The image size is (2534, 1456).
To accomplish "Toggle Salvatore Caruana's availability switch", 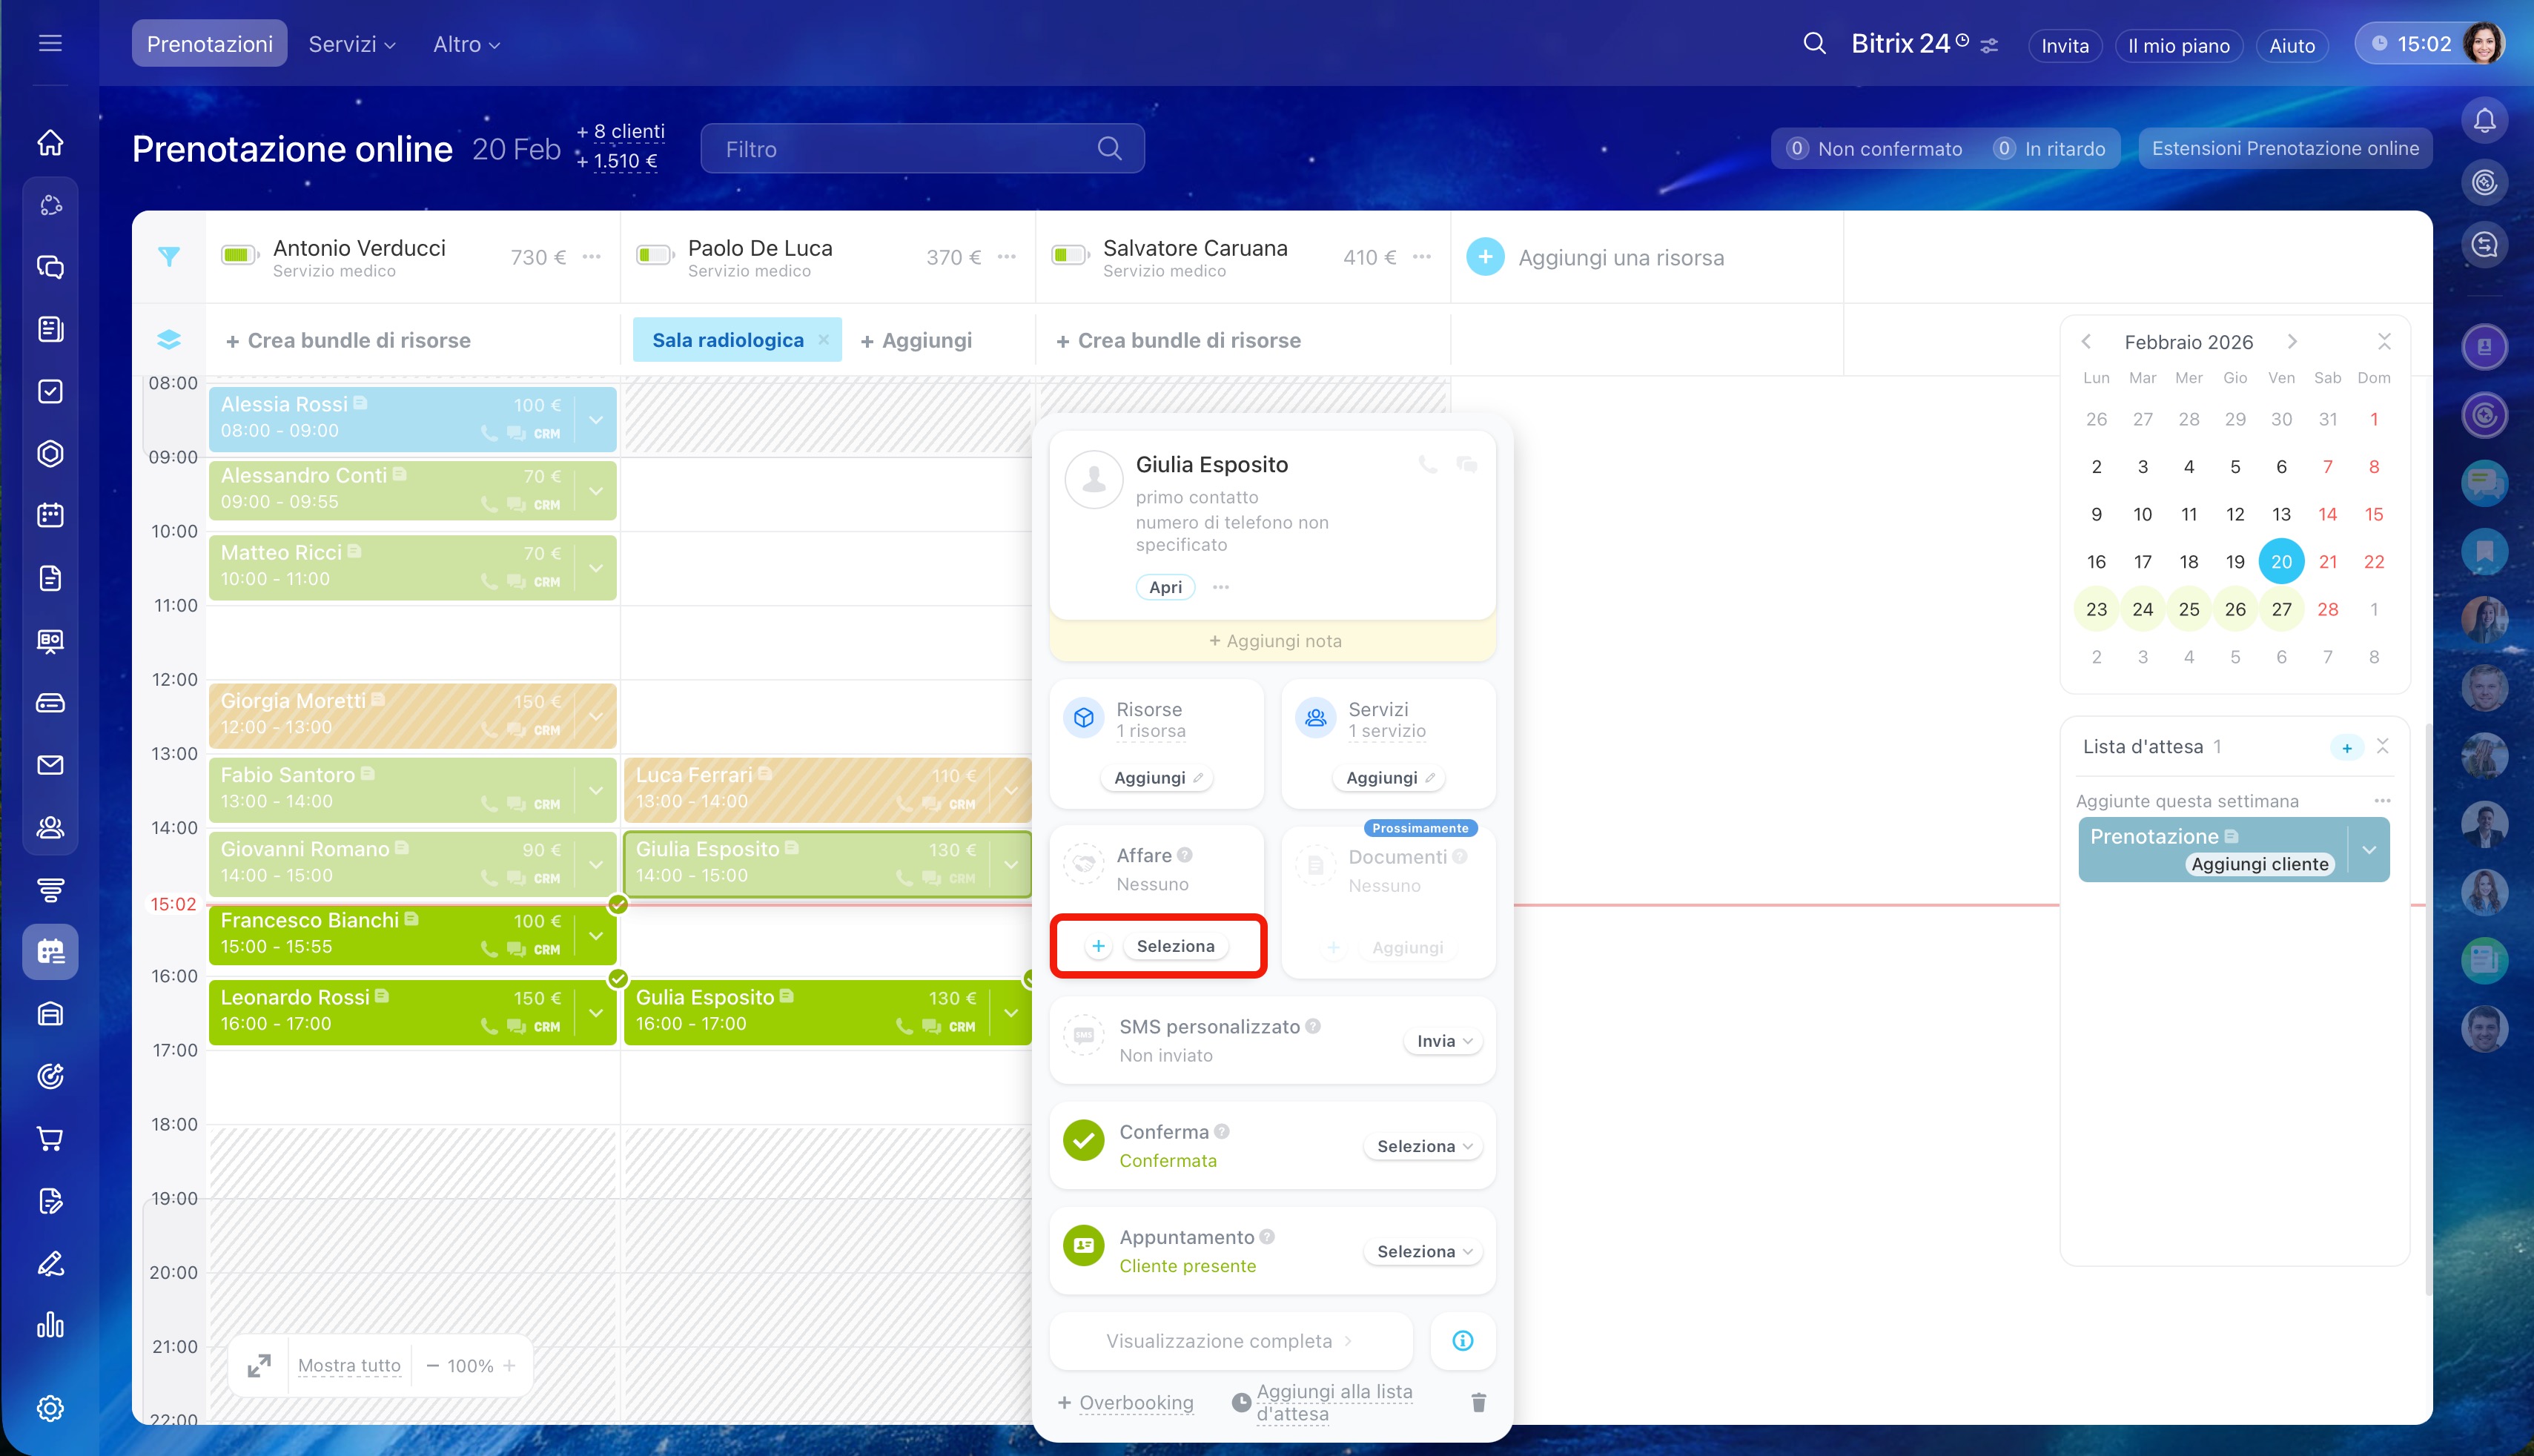I will coord(1070,256).
